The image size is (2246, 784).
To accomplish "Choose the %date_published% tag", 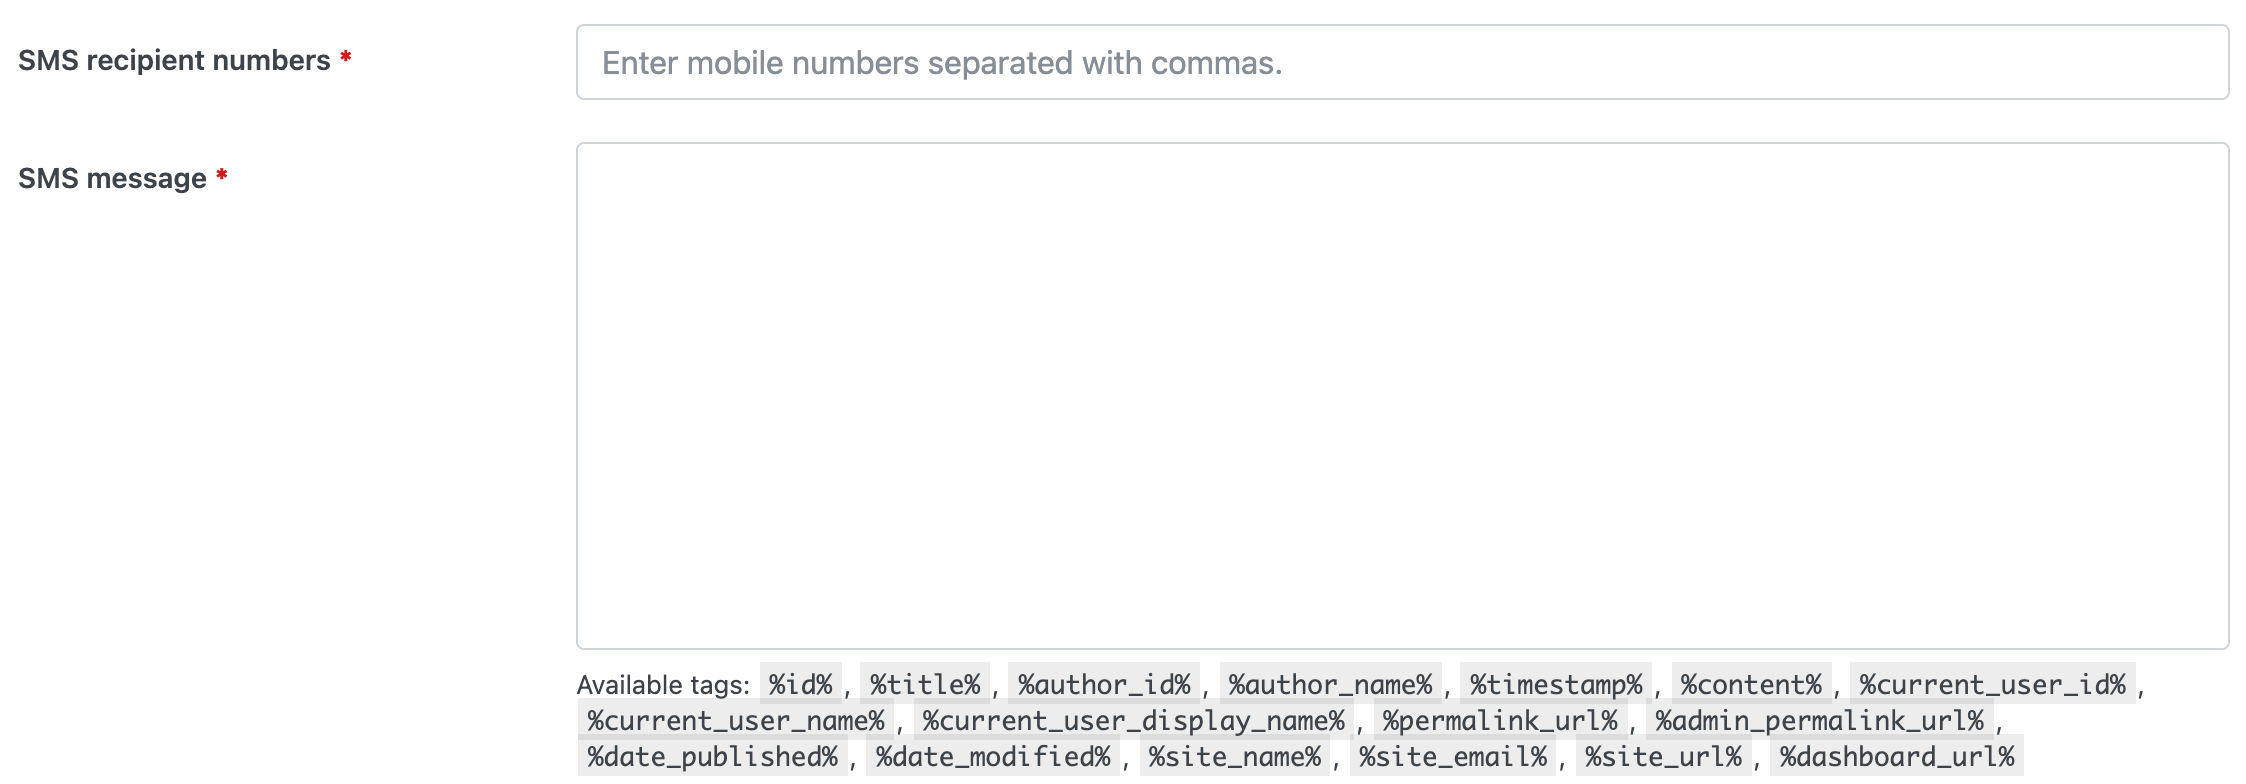I will 712,757.
